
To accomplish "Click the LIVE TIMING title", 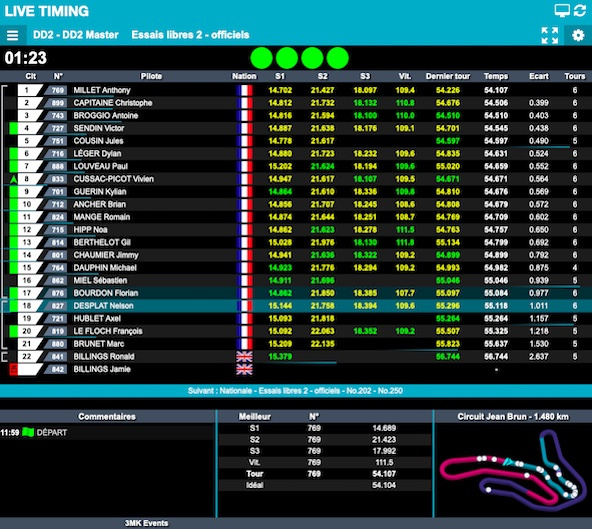I will 46,11.
